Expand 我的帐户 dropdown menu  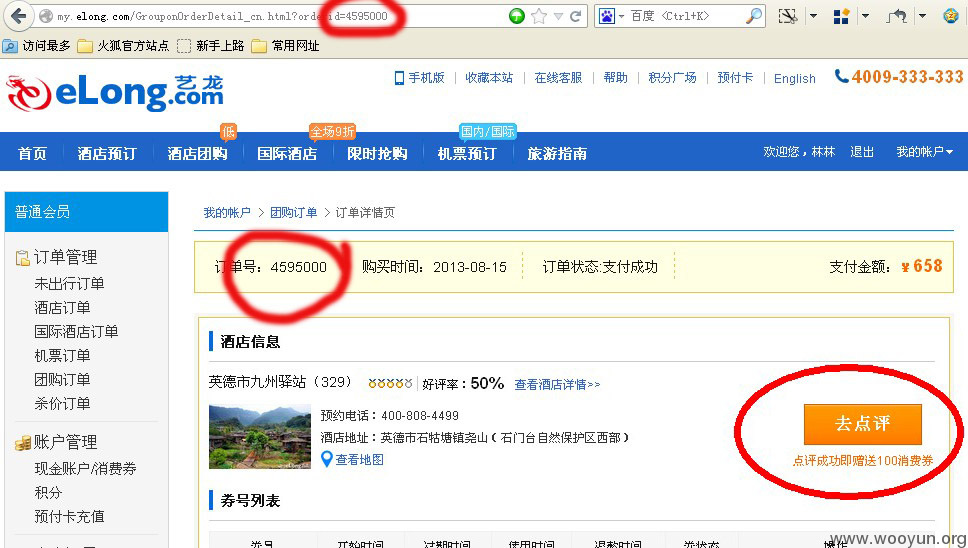[x=924, y=152]
